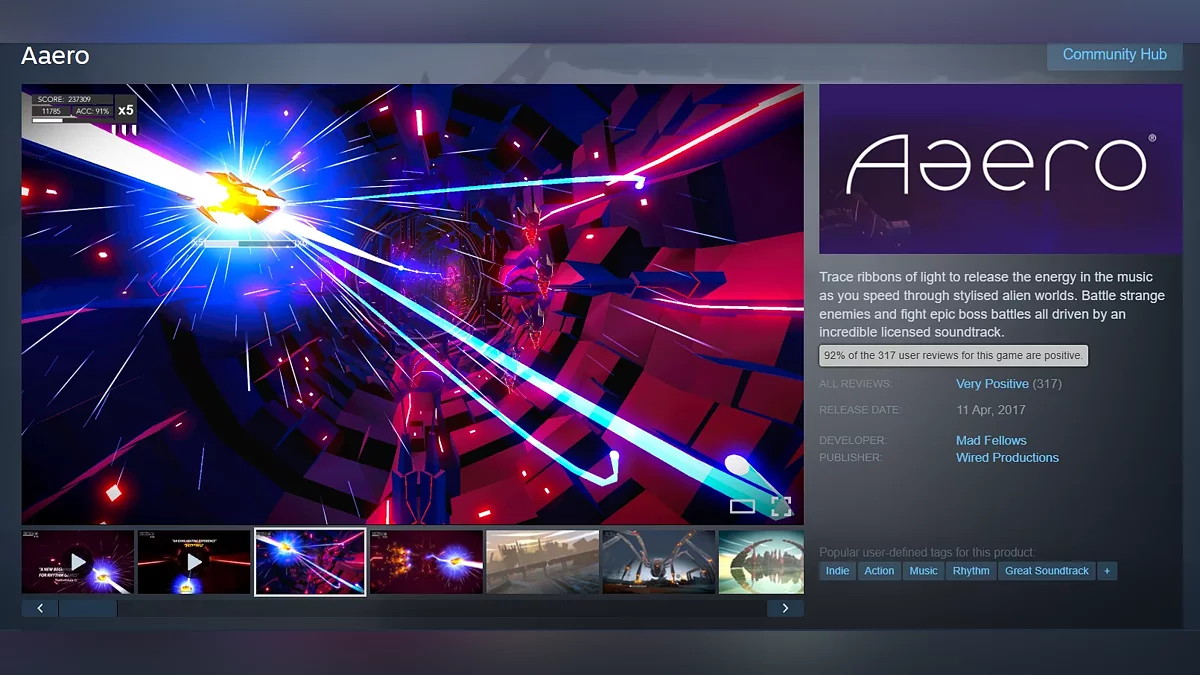
Task: Select the Music tag
Action: 923,571
